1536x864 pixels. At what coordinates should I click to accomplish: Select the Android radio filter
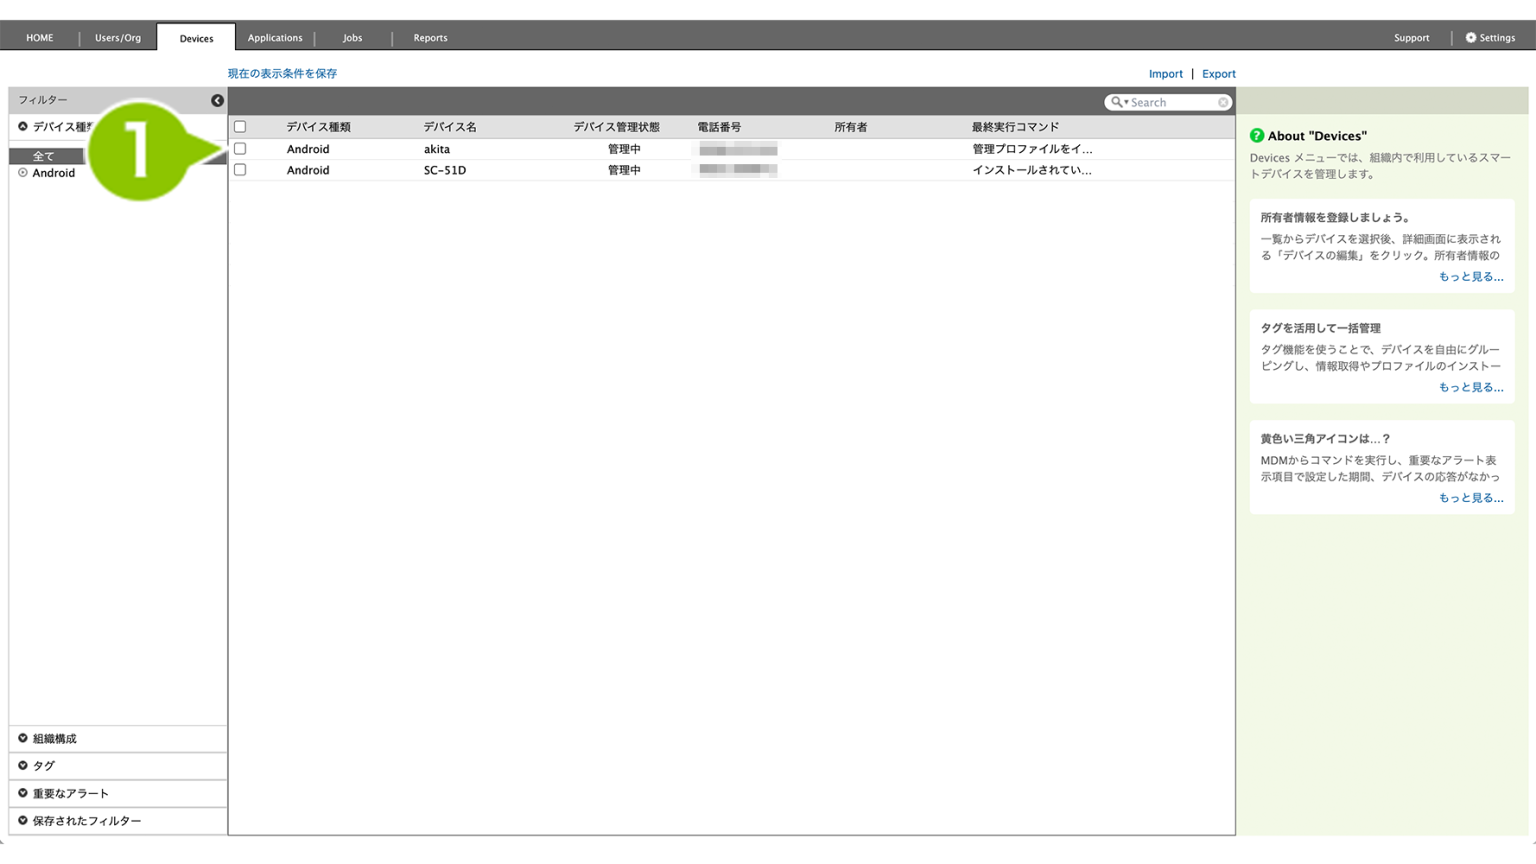[x=23, y=173]
